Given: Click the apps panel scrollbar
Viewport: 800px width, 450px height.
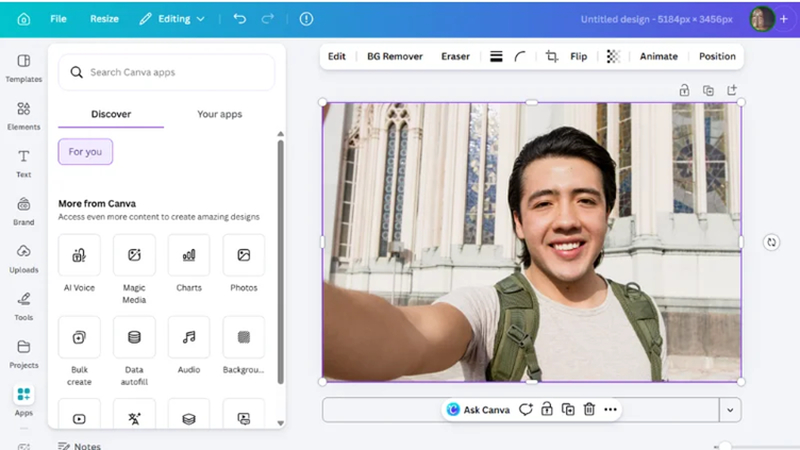Looking at the screenshot, I should [x=280, y=262].
